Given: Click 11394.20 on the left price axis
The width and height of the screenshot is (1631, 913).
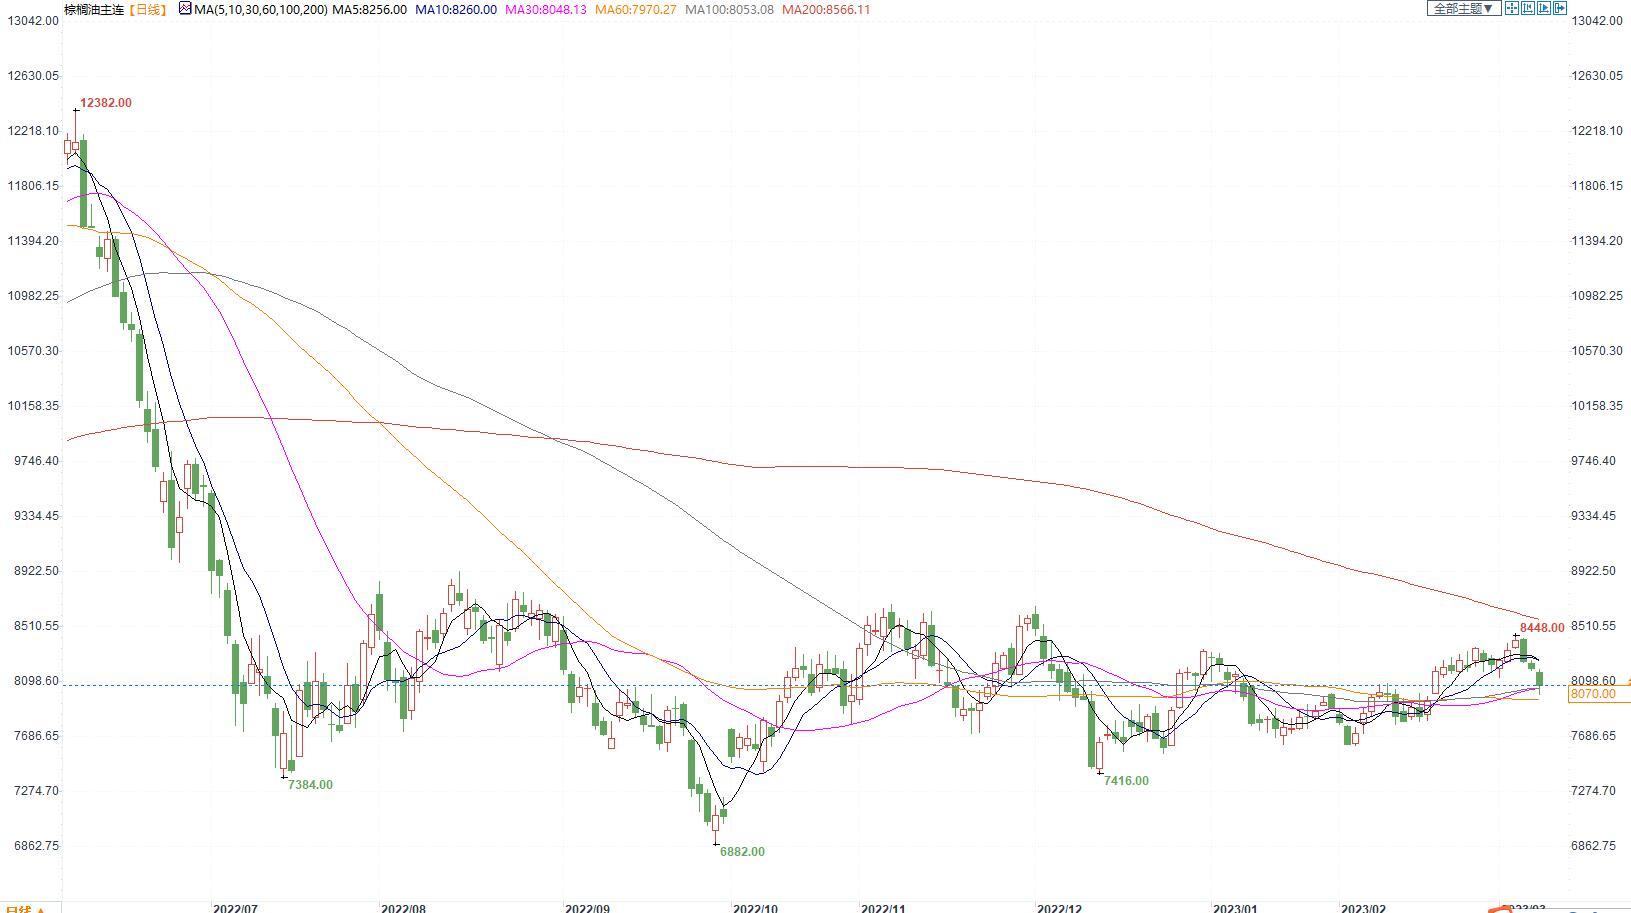Looking at the screenshot, I should point(33,241).
